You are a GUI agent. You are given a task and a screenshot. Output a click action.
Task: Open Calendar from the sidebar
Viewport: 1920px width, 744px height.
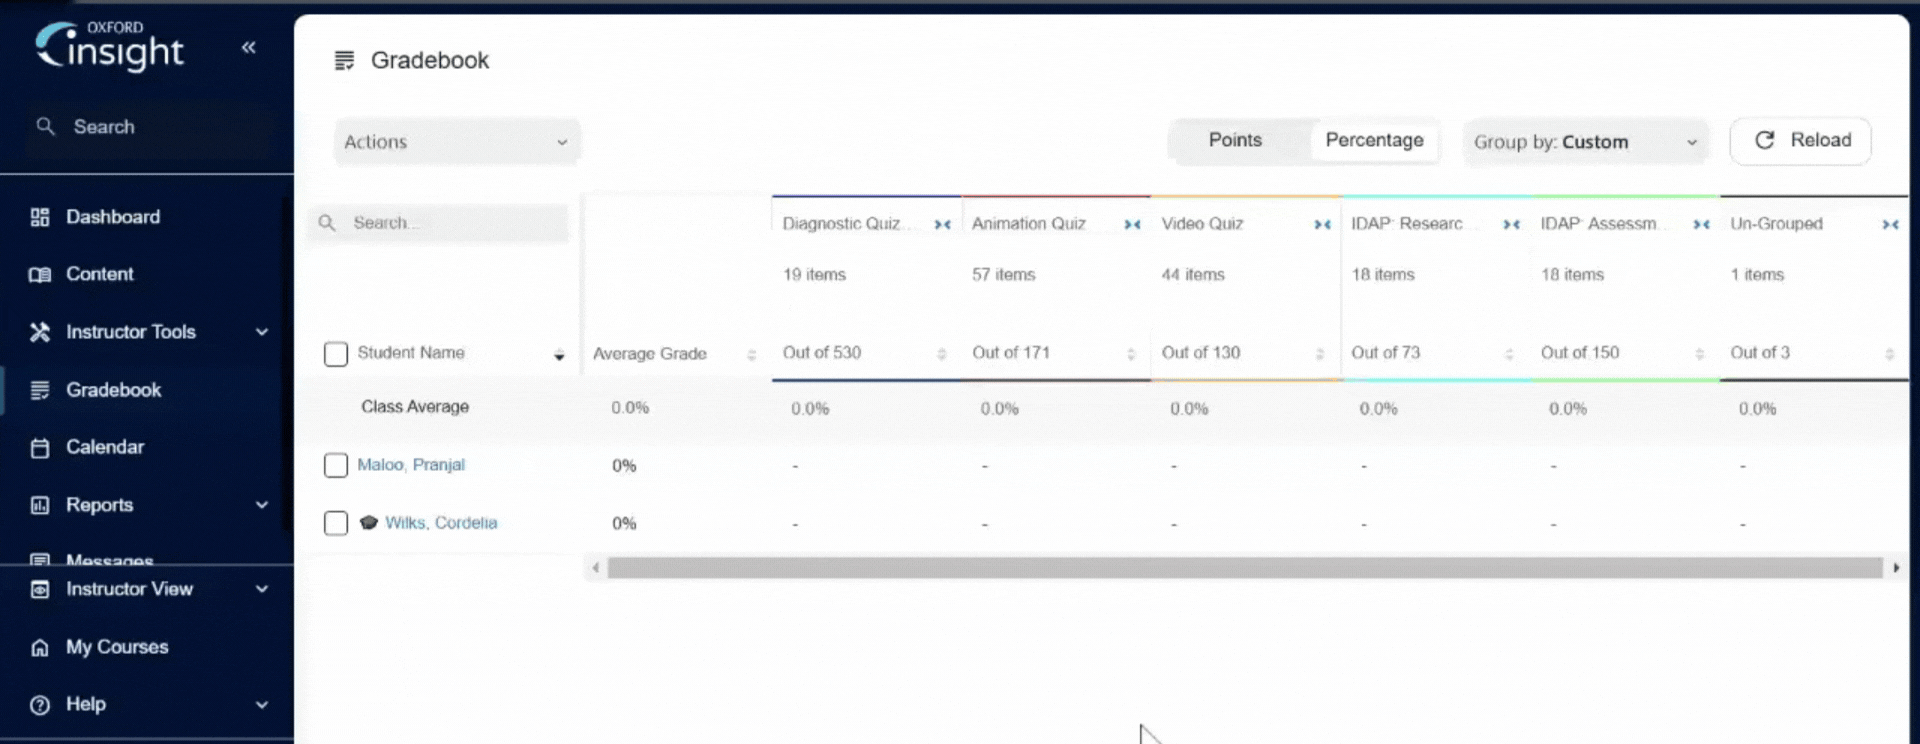[105, 447]
